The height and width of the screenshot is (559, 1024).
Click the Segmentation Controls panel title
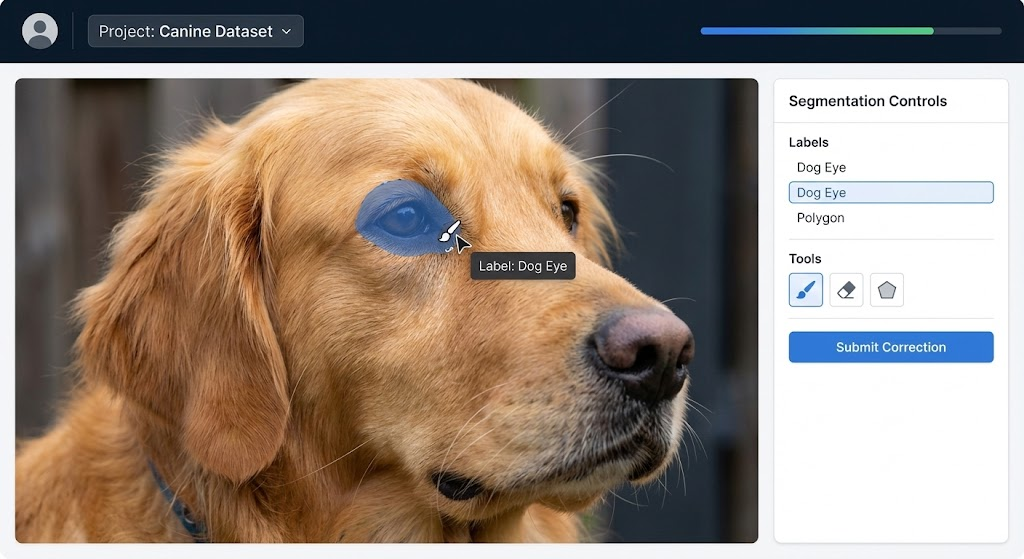(x=867, y=101)
